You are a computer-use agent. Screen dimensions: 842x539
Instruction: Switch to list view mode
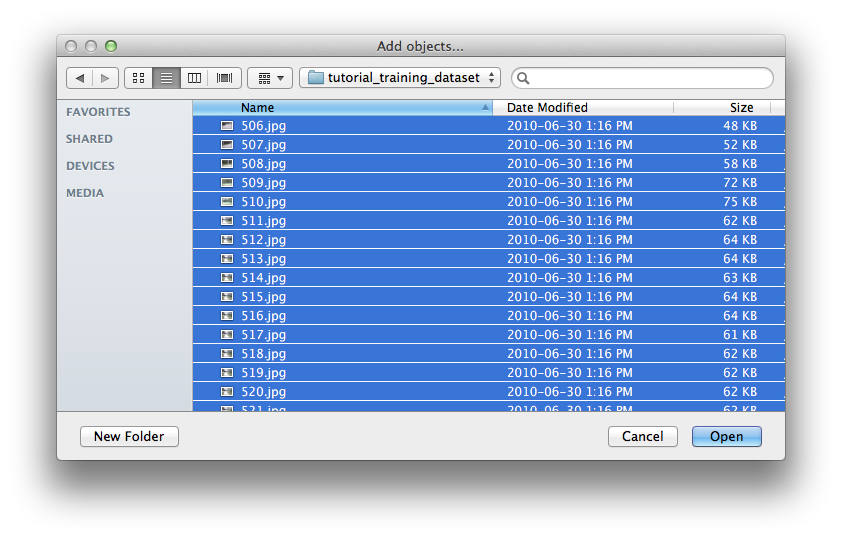166,78
